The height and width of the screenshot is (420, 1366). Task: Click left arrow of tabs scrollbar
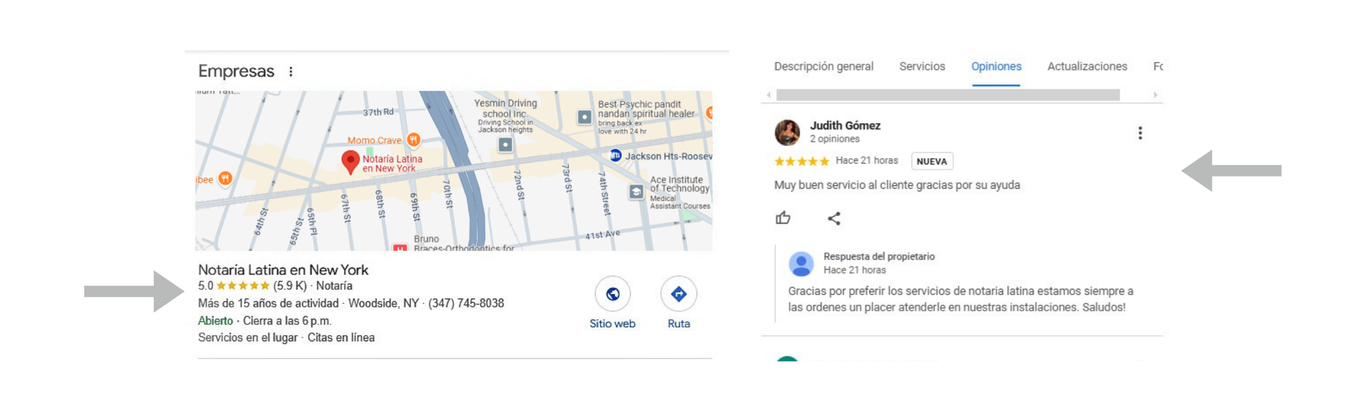(x=768, y=95)
